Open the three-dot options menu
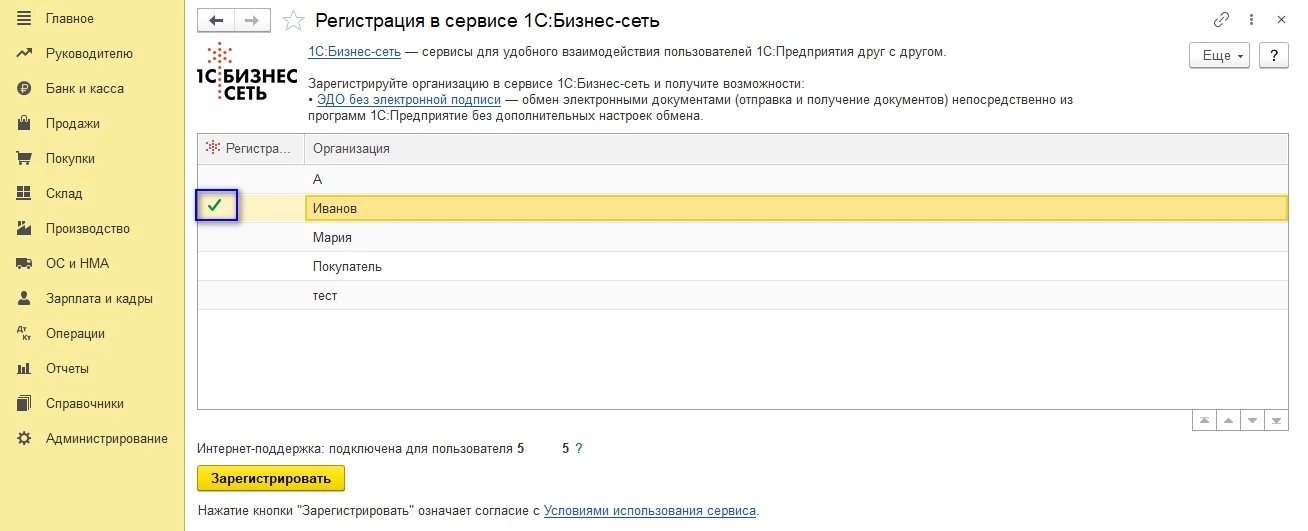Image resolution: width=1308 pixels, height=531 pixels. click(x=1251, y=20)
